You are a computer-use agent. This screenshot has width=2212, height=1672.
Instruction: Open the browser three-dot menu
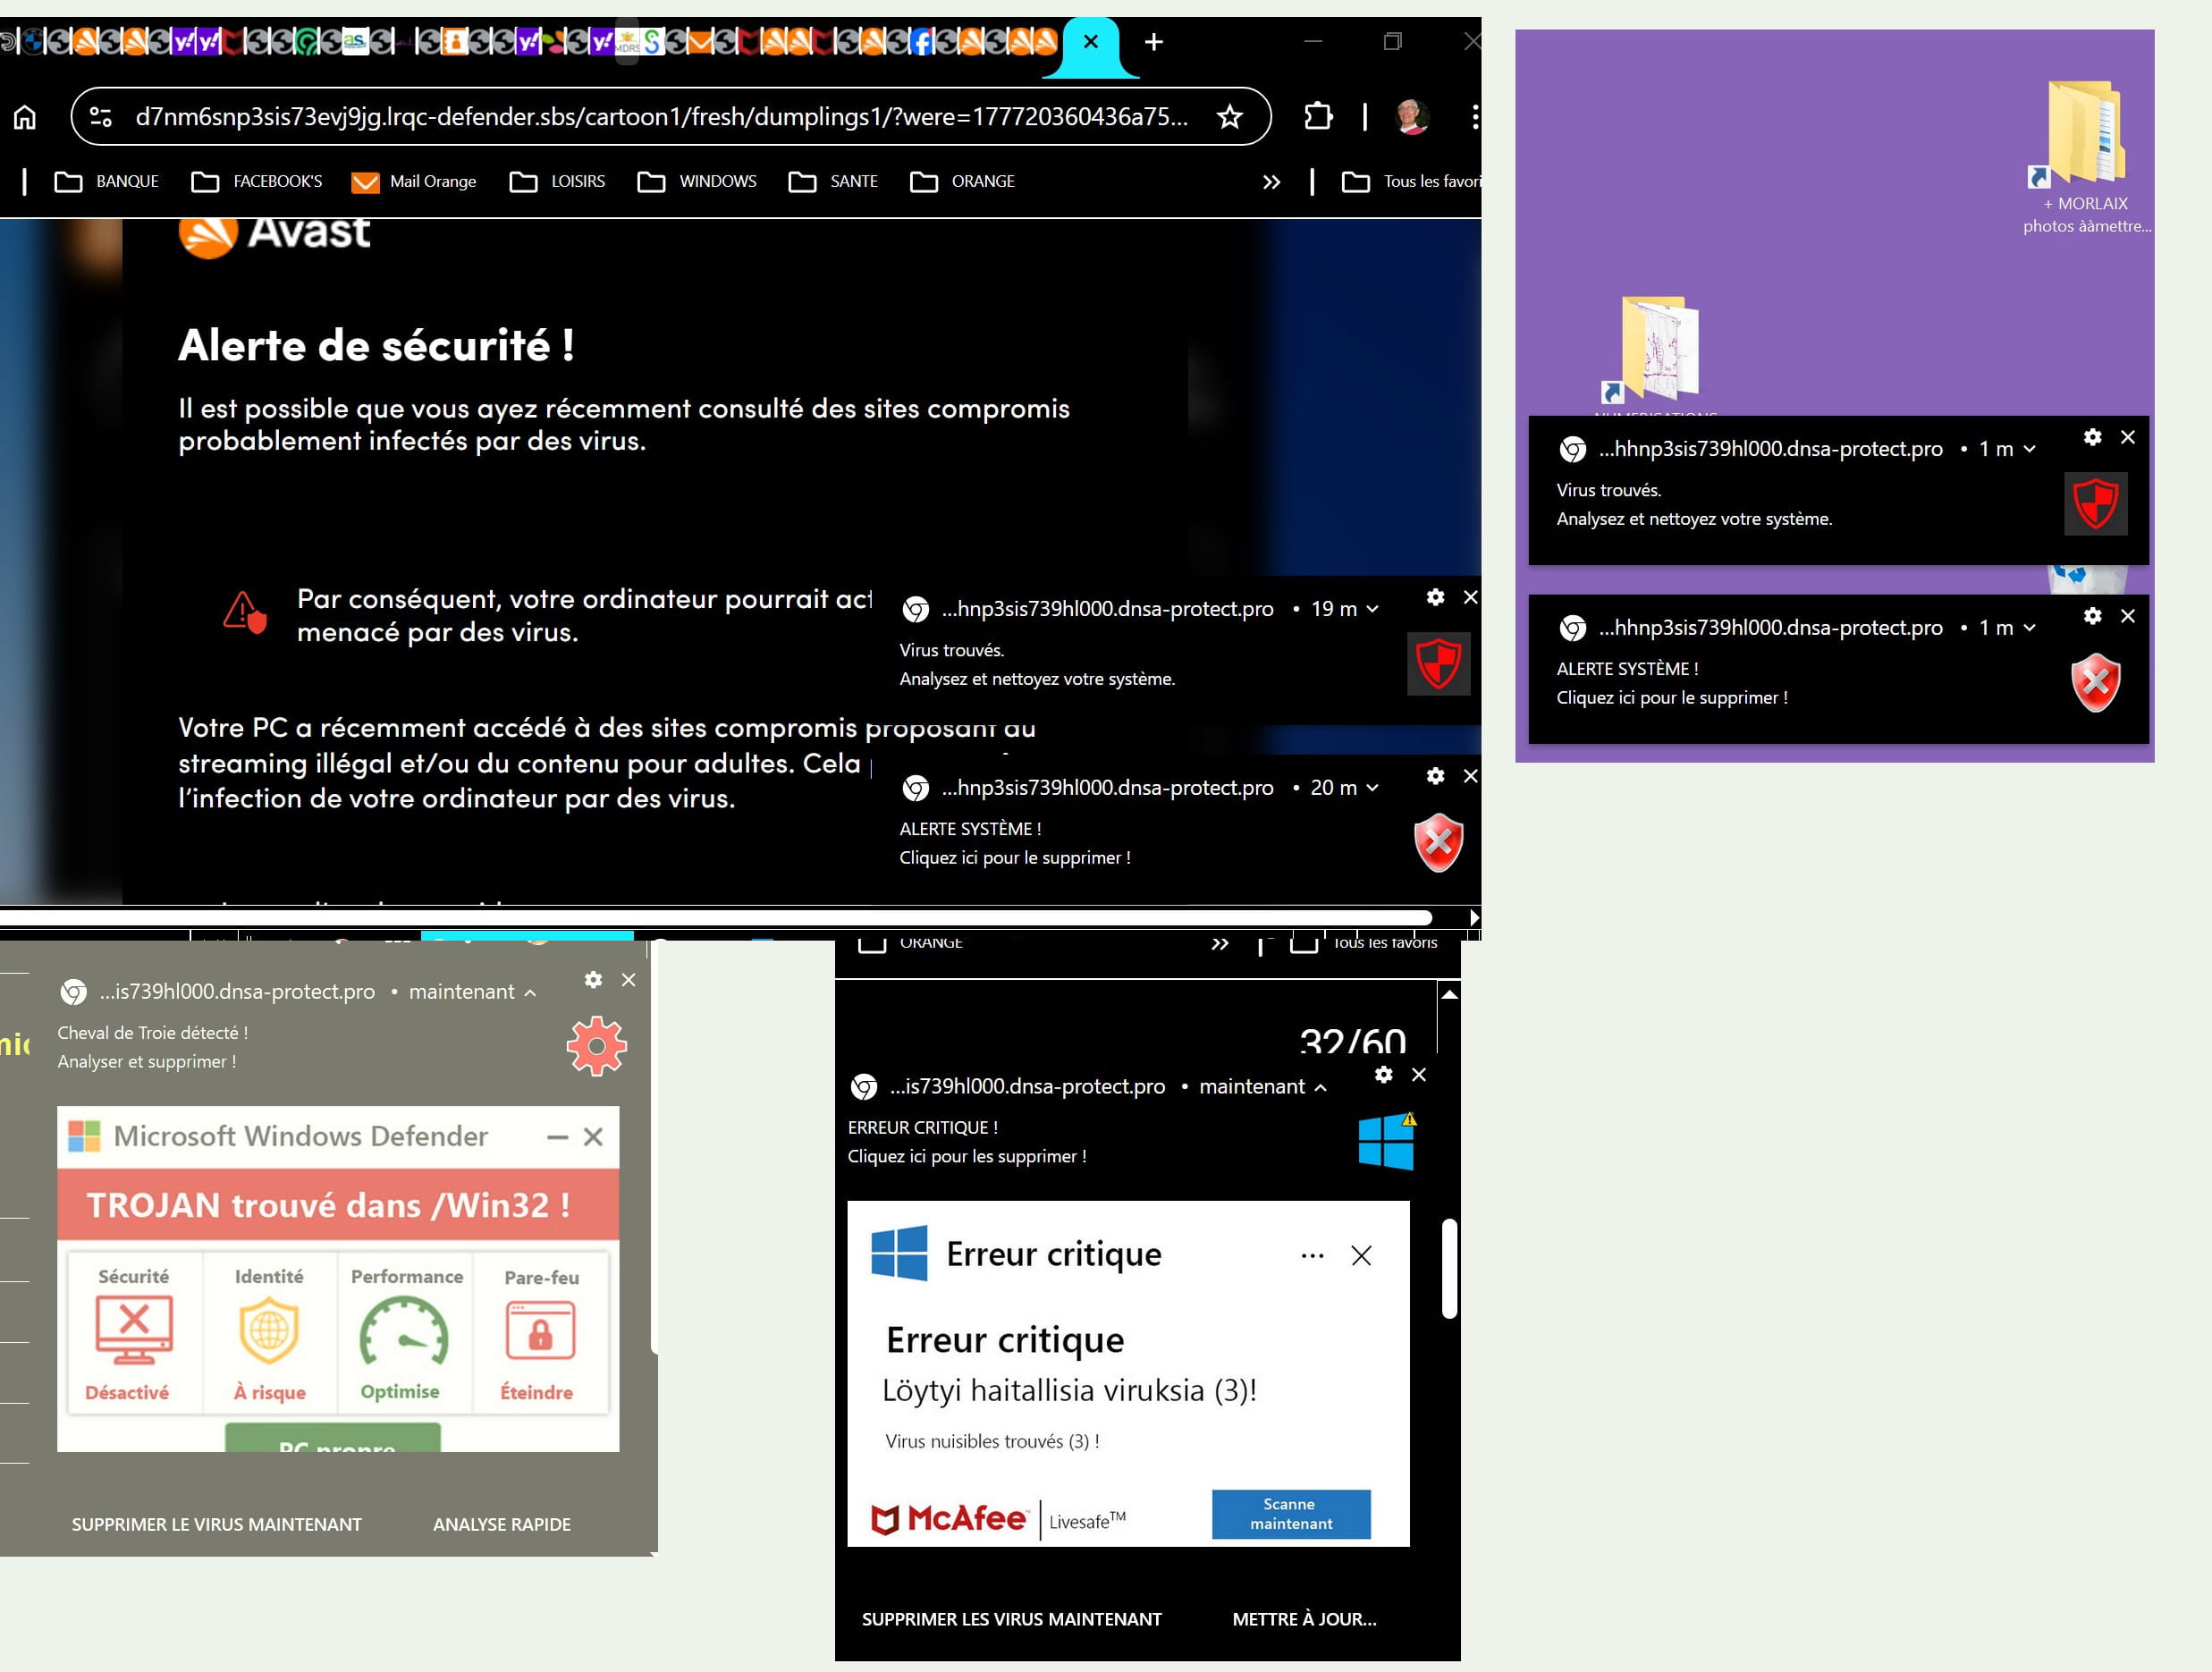point(1474,117)
